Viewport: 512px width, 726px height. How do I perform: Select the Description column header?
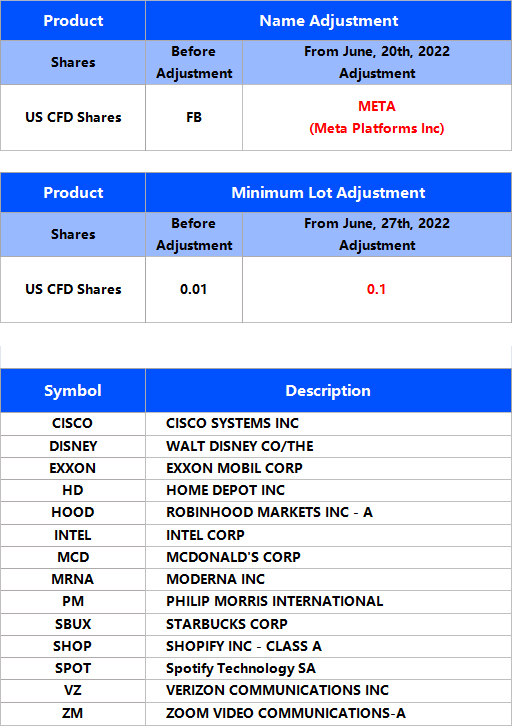(328, 391)
